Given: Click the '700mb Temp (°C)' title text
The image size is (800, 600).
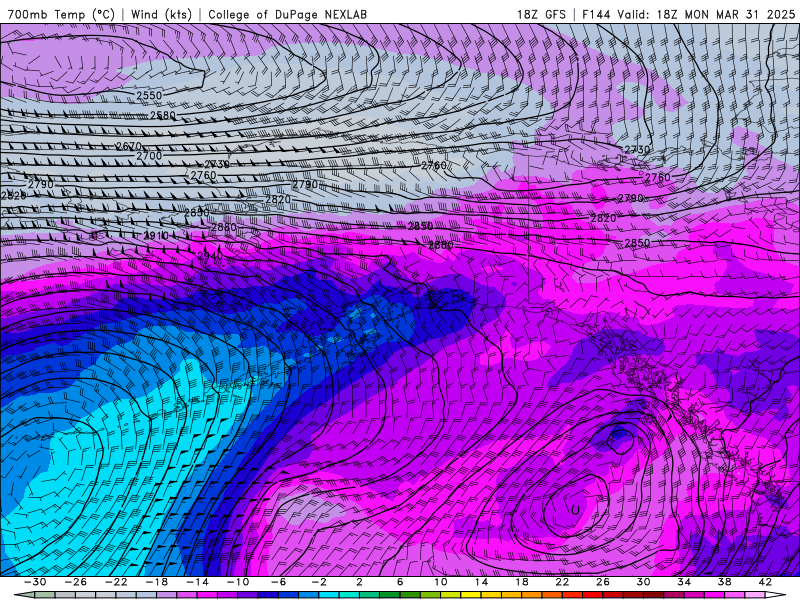Looking at the screenshot, I should (61, 14).
